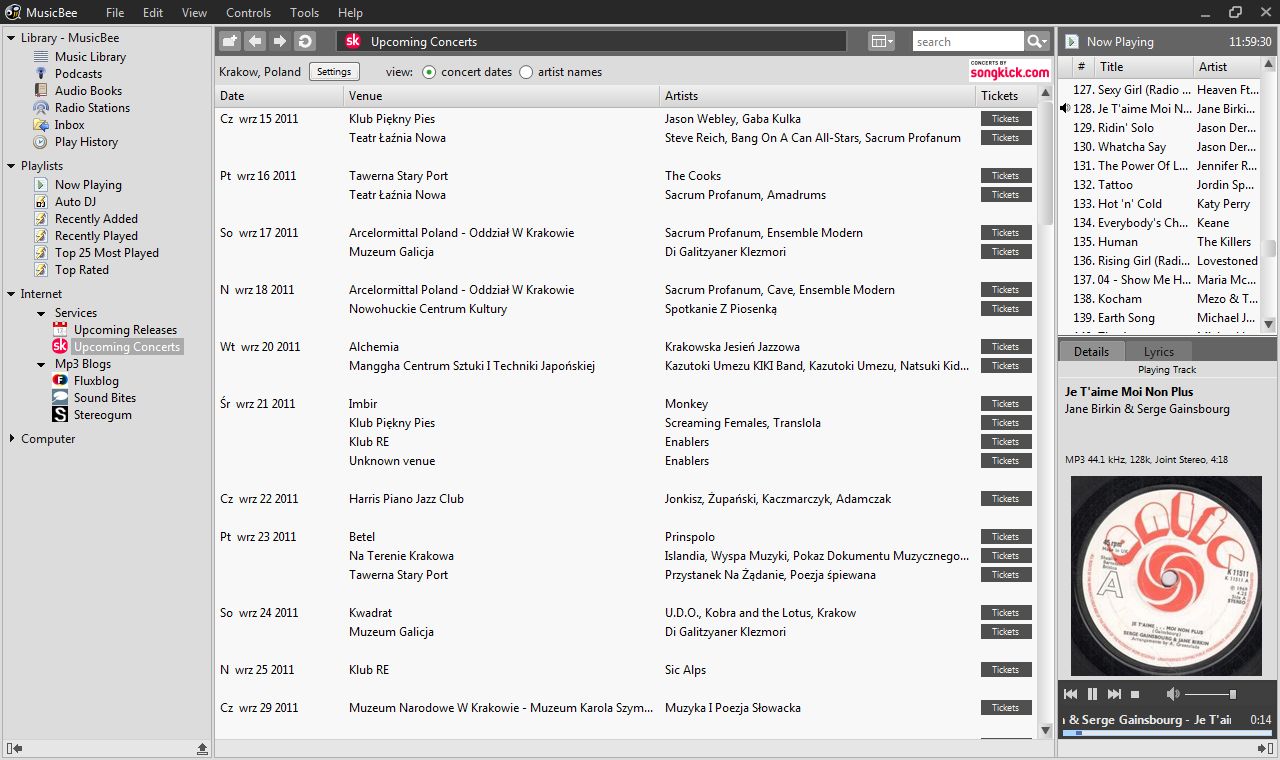This screenshot has width=1280, height=760.
Task: Collapse the Internet section
Action: (x=12, y=294)
